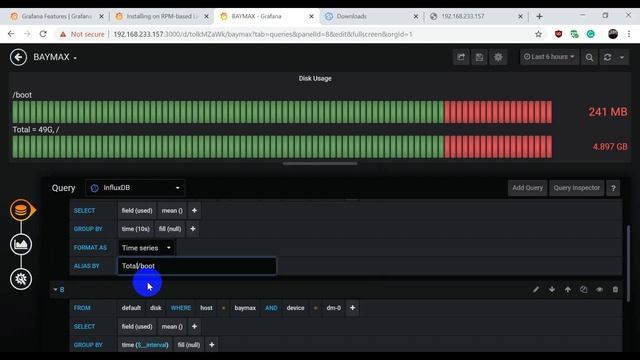Screen dimensions: 640x360
Task: Switch to Grafana Features browser tab
Action: 57,16
